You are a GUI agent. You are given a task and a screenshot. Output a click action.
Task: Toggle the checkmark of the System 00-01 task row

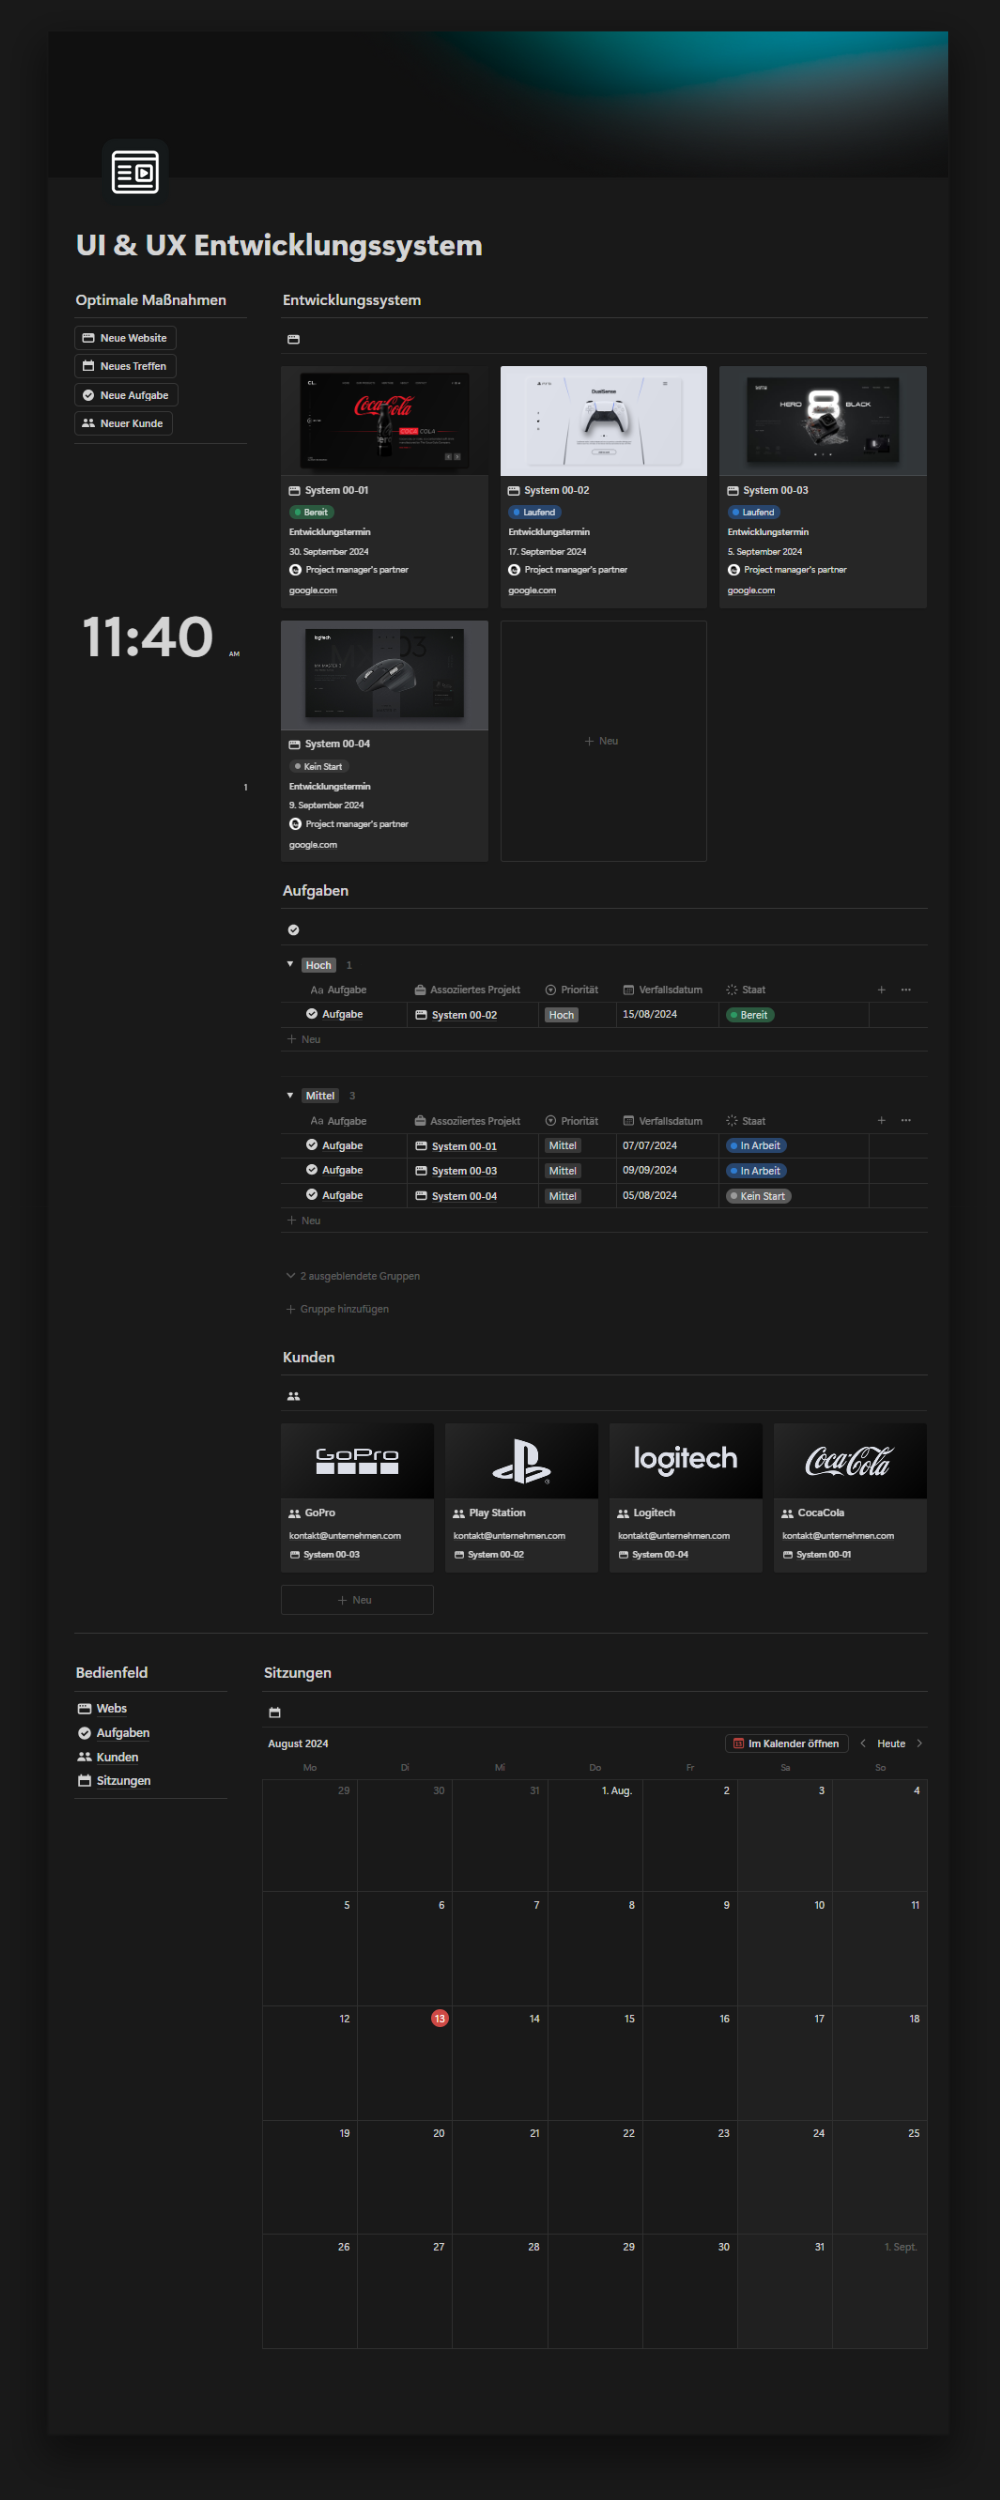(x=312, y=1145)
